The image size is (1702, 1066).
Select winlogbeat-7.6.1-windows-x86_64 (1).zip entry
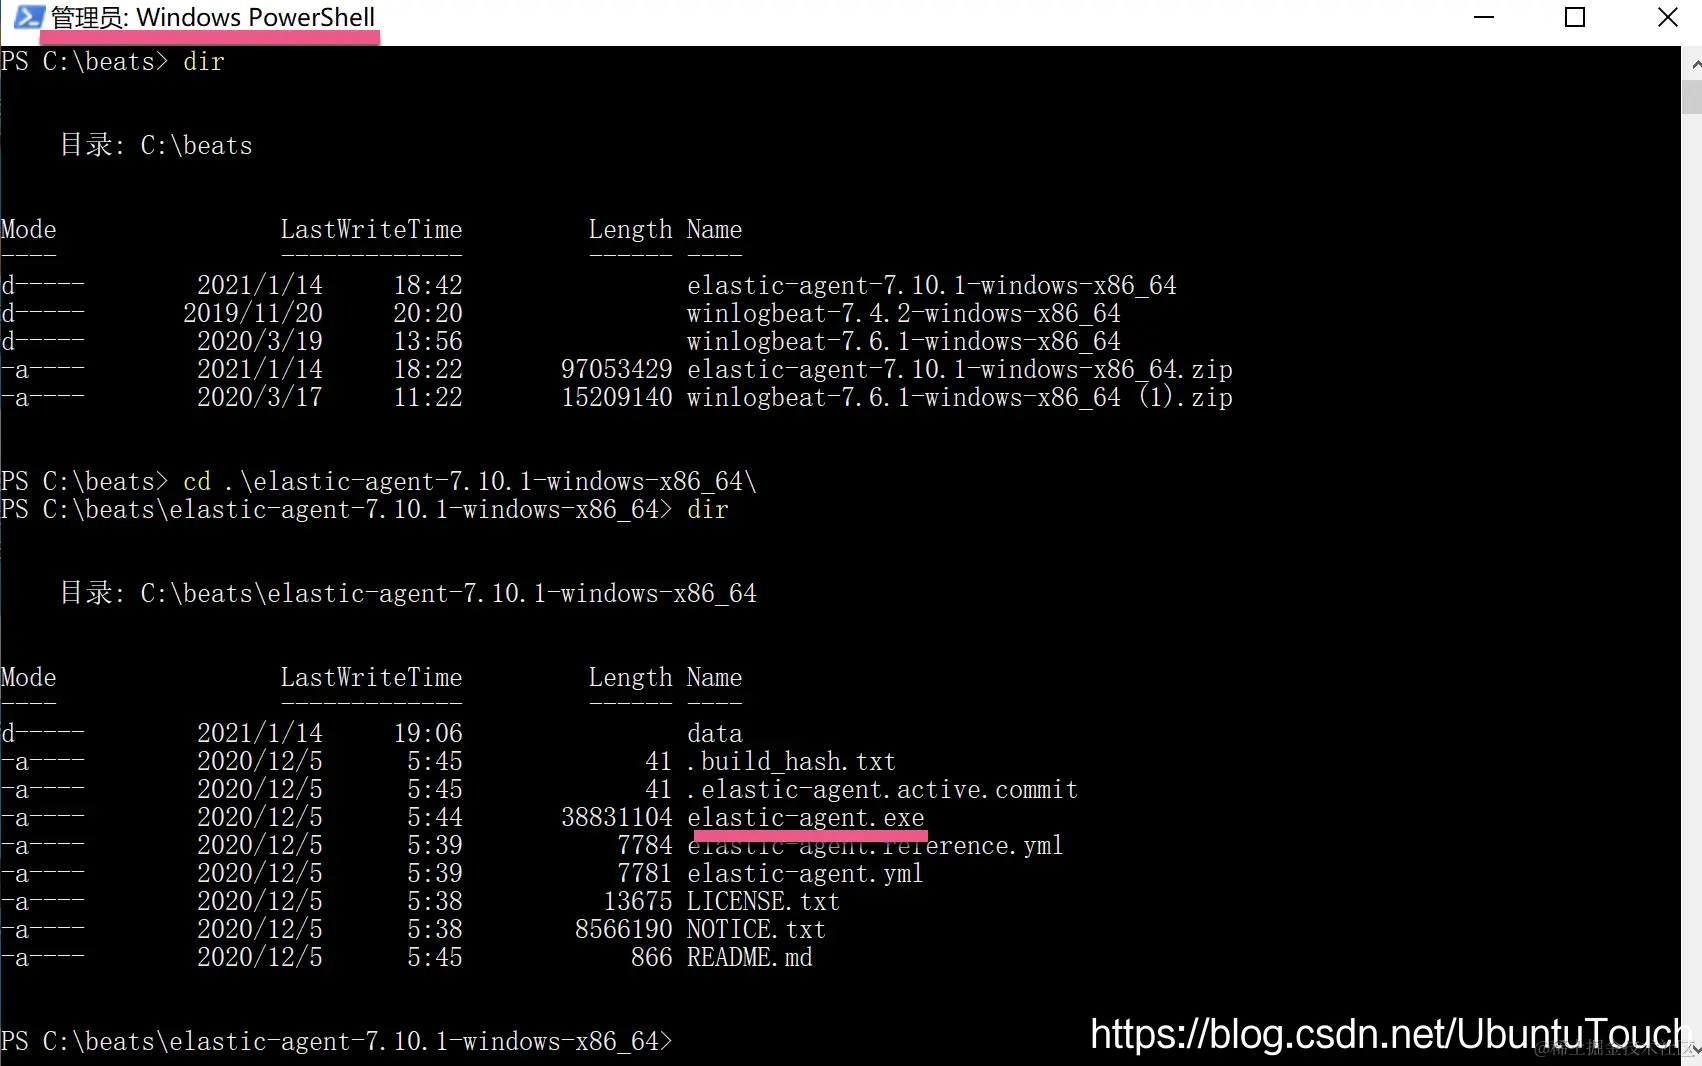(x=960, y=397)
